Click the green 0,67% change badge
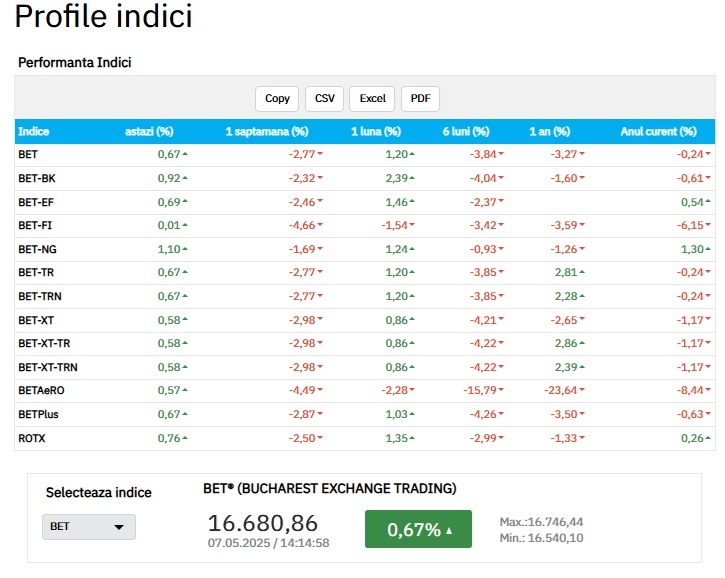 (x=418, y=530)
